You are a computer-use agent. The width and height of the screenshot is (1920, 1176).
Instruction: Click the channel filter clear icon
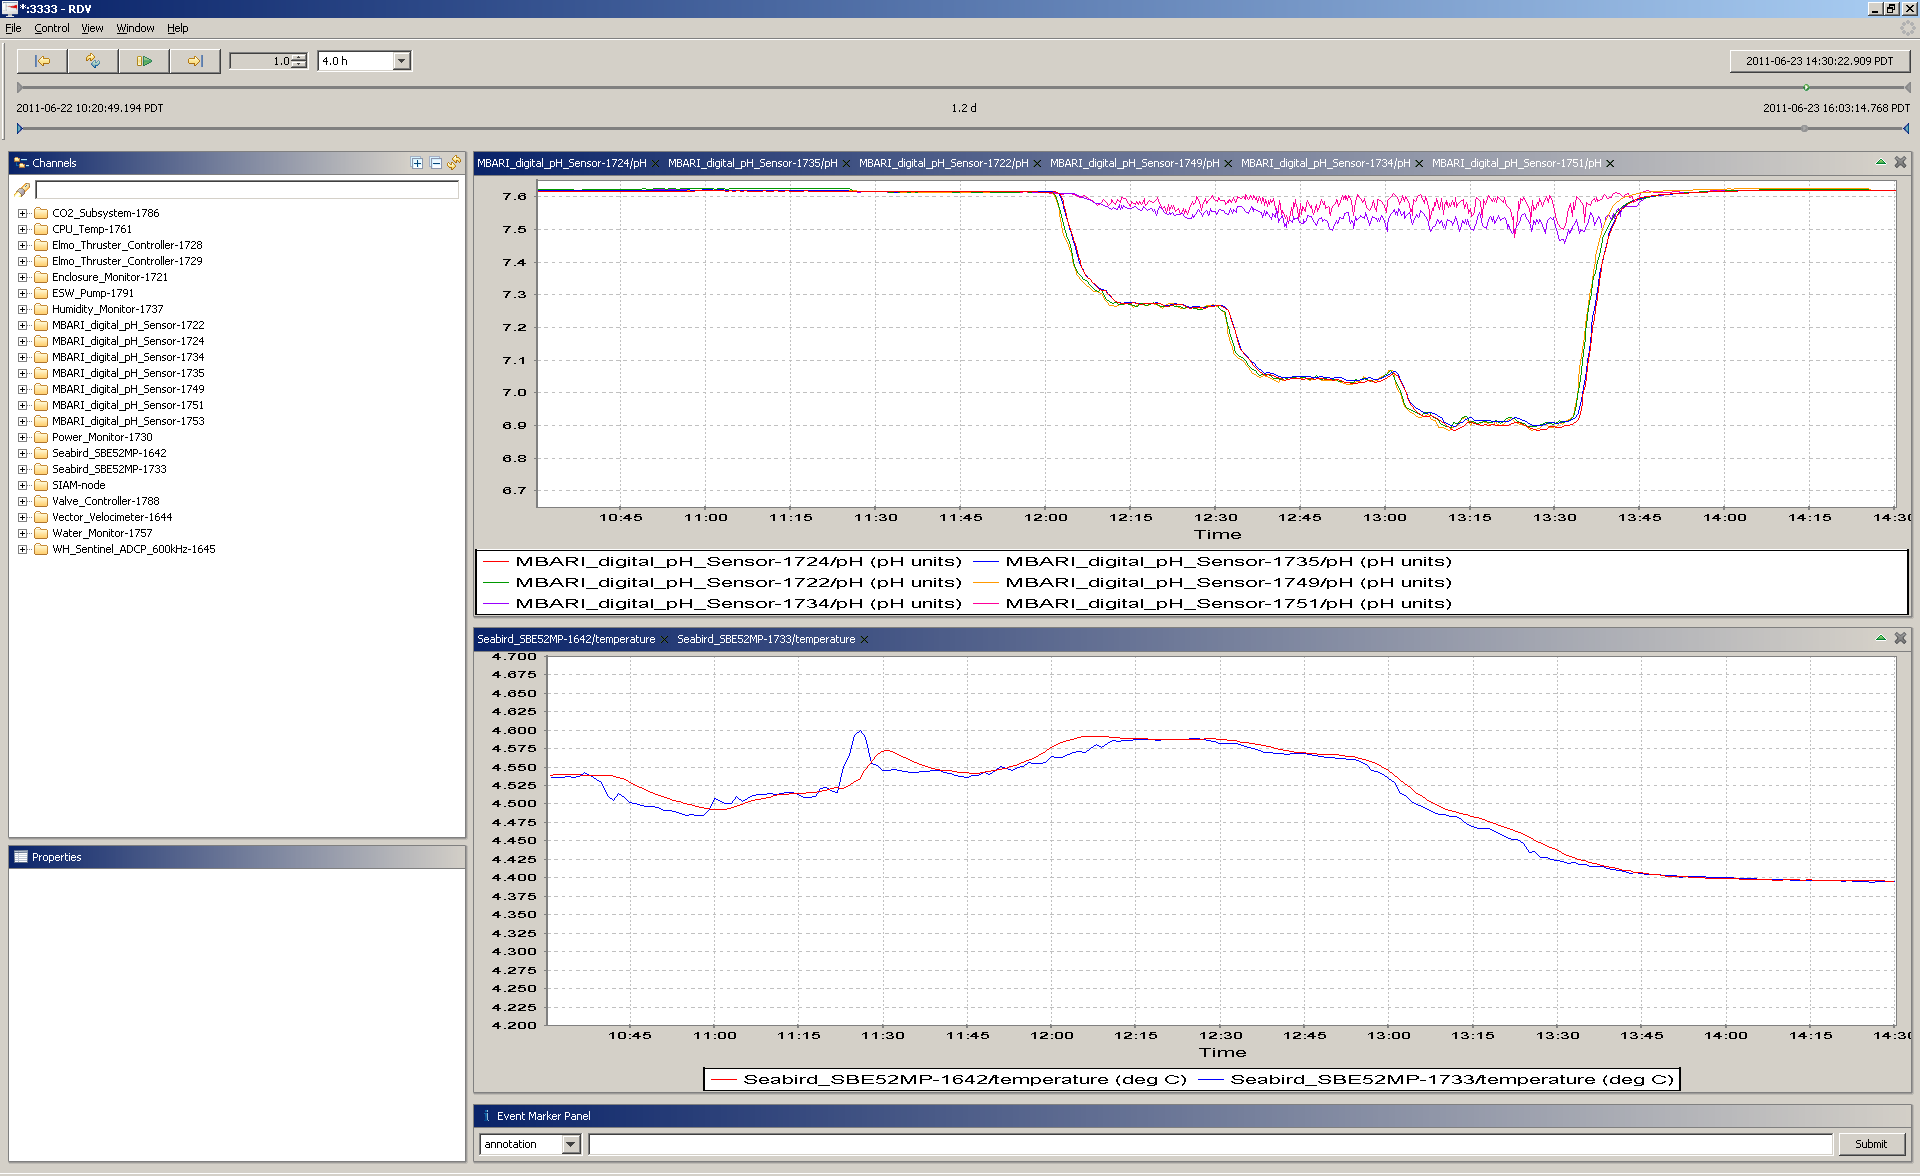[22, 190]
